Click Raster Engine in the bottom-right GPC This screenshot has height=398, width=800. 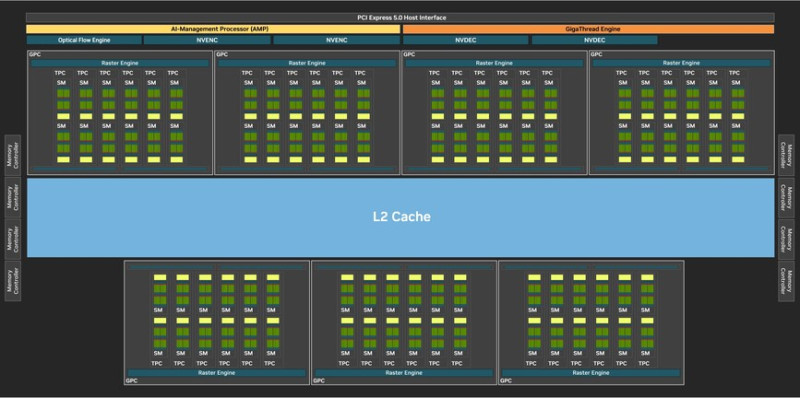[x=591, y=373]
